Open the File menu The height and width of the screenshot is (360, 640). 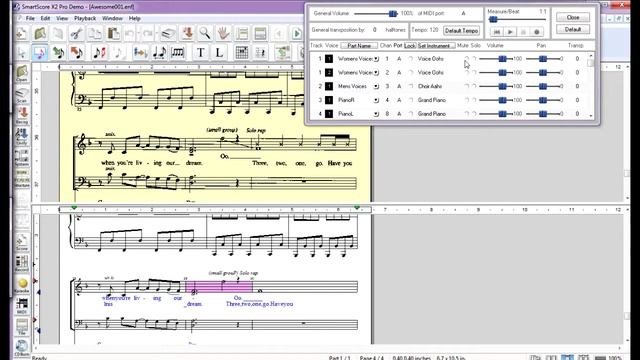click(x=30, y=18)
